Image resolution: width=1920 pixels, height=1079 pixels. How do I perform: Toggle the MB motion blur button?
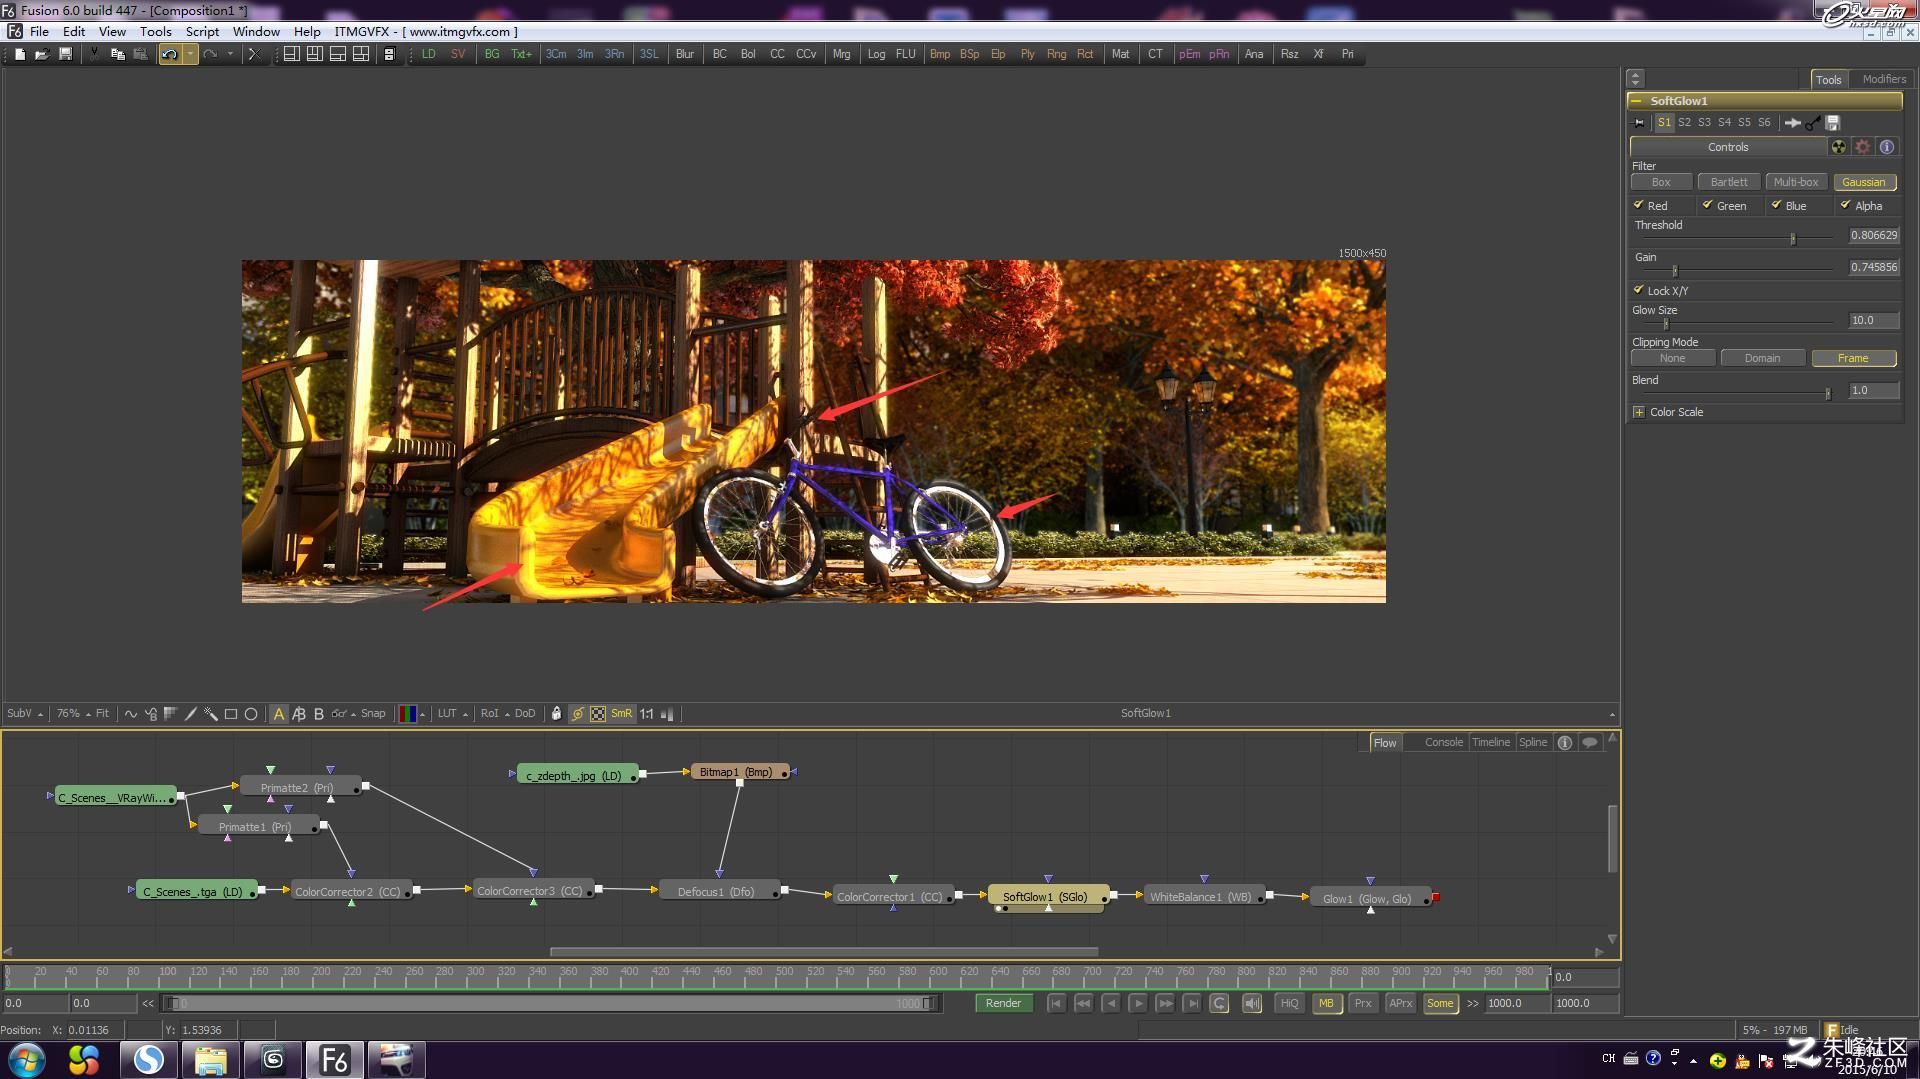pos(1325,1003)
